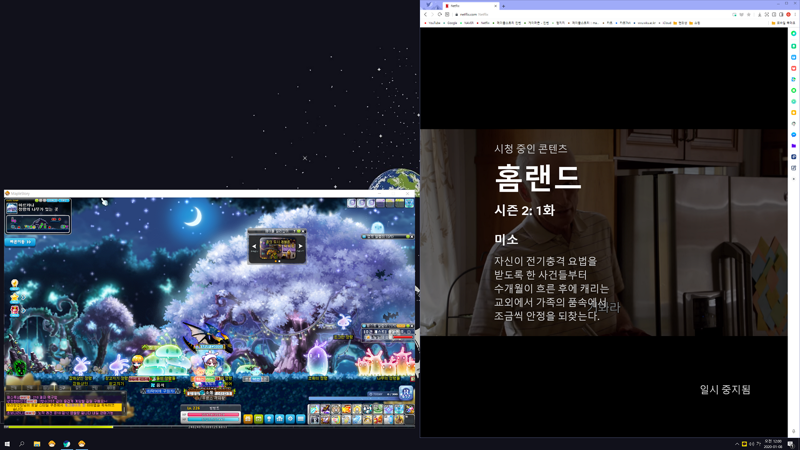The height and width of the screenshot is (450, 800).
Task: Click the fourth skill in the top quickslot row
Action: 346,409
